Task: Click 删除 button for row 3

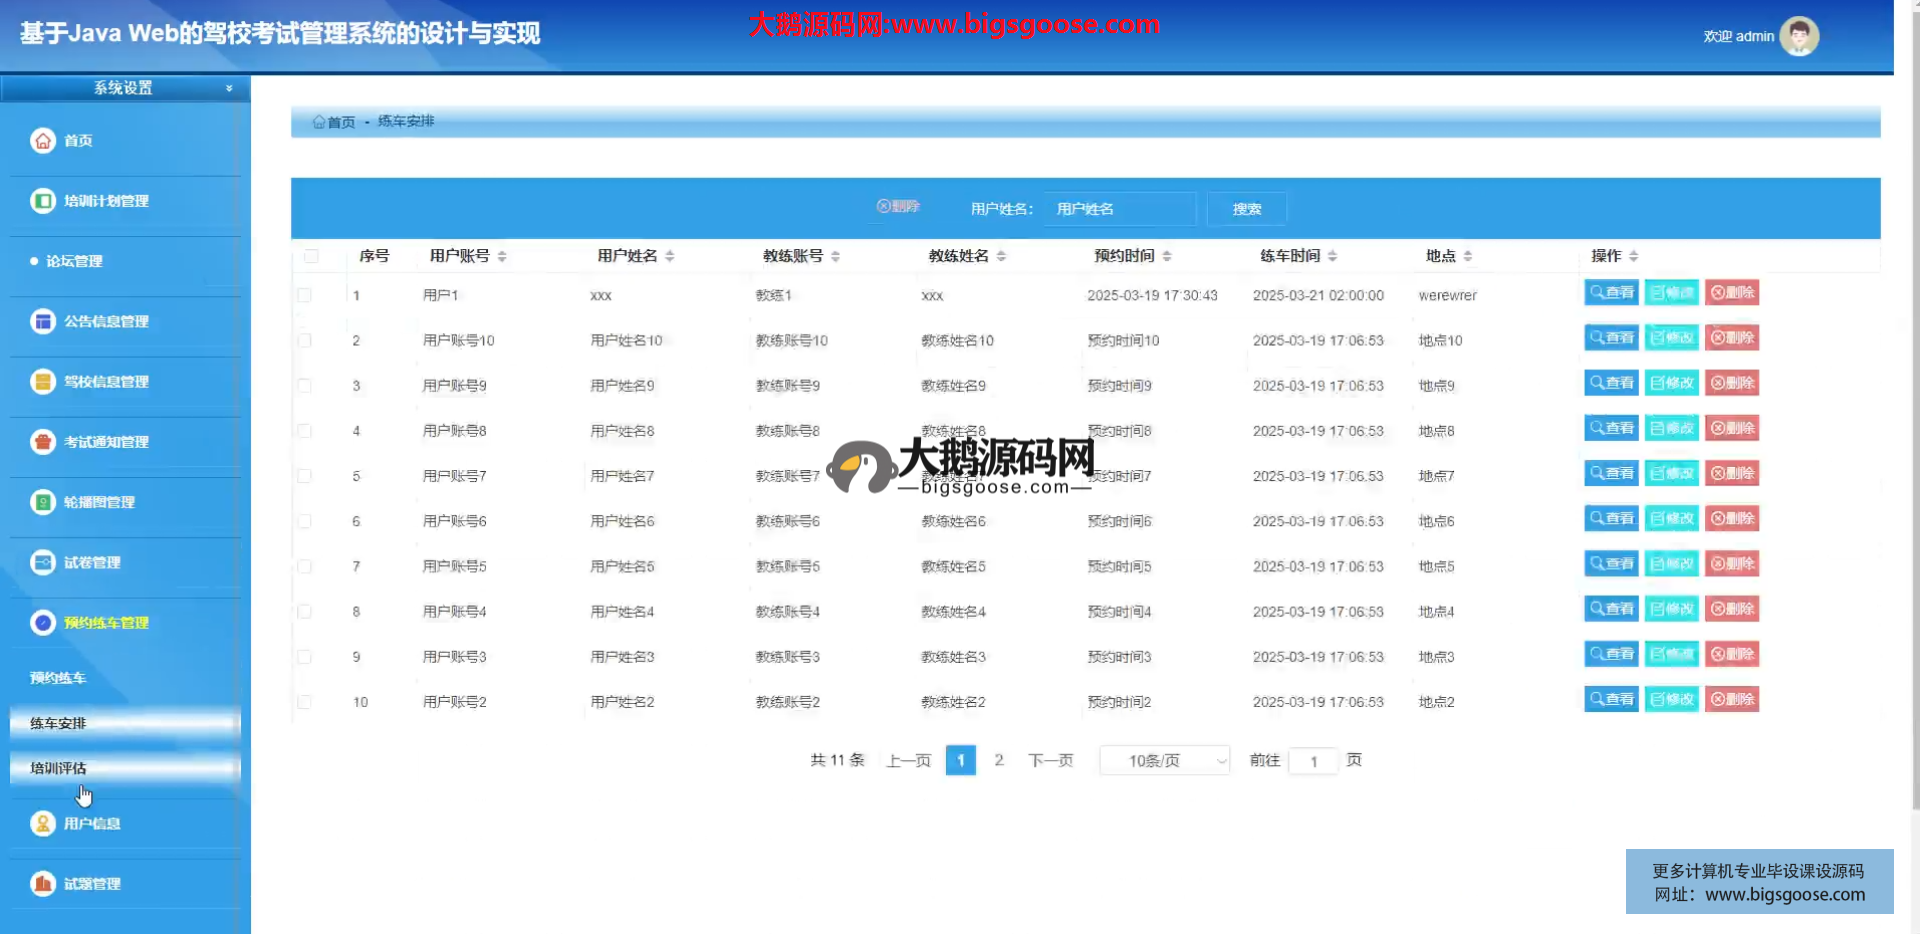Action: 1731,383
